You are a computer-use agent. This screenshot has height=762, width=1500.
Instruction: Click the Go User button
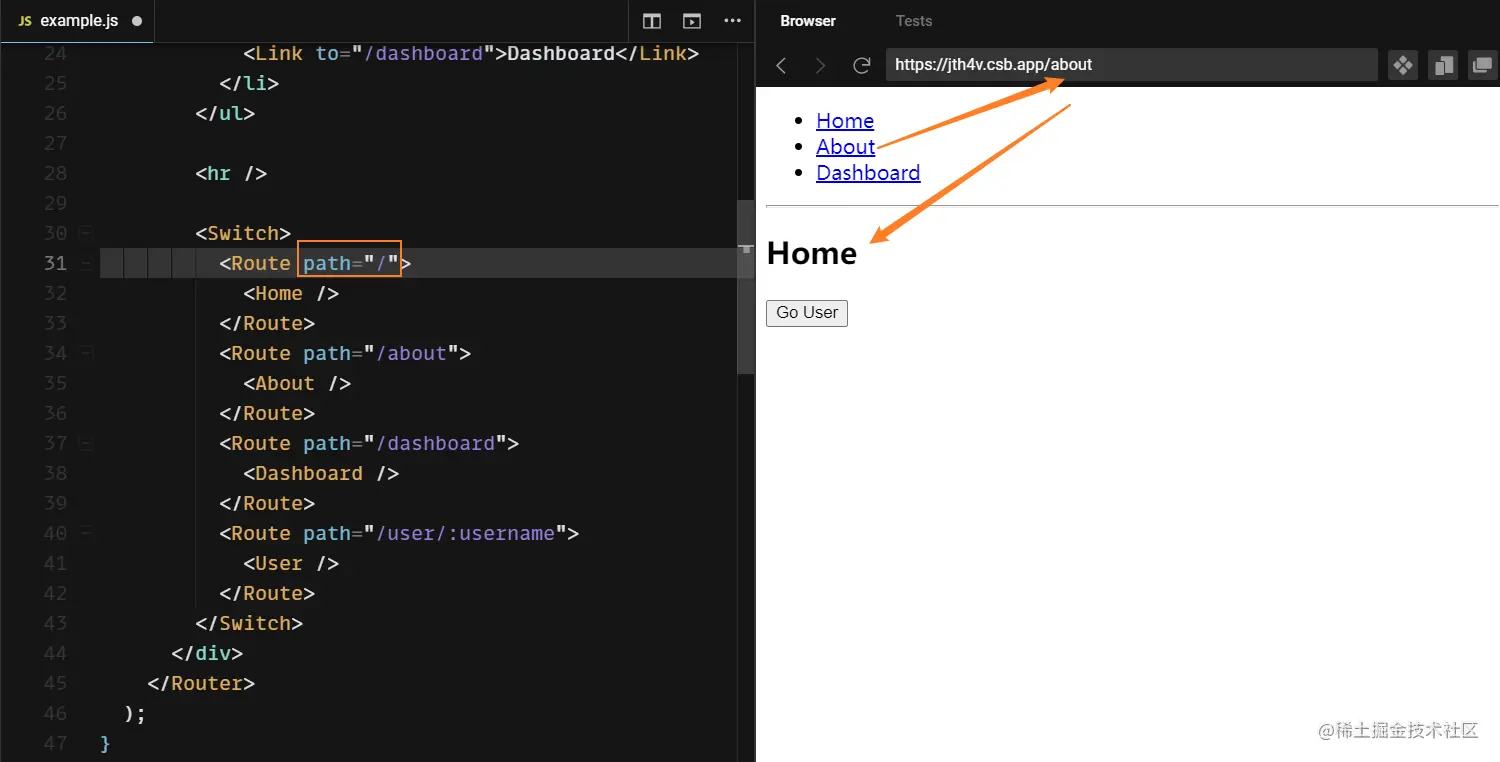point(806,313)
